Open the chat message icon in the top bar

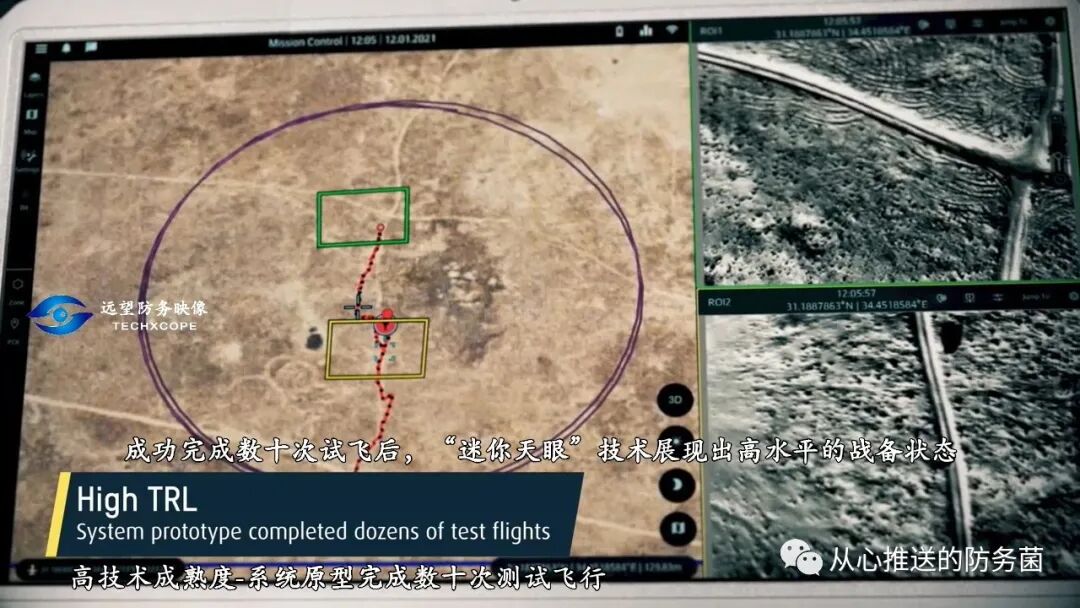click(91, 47)
